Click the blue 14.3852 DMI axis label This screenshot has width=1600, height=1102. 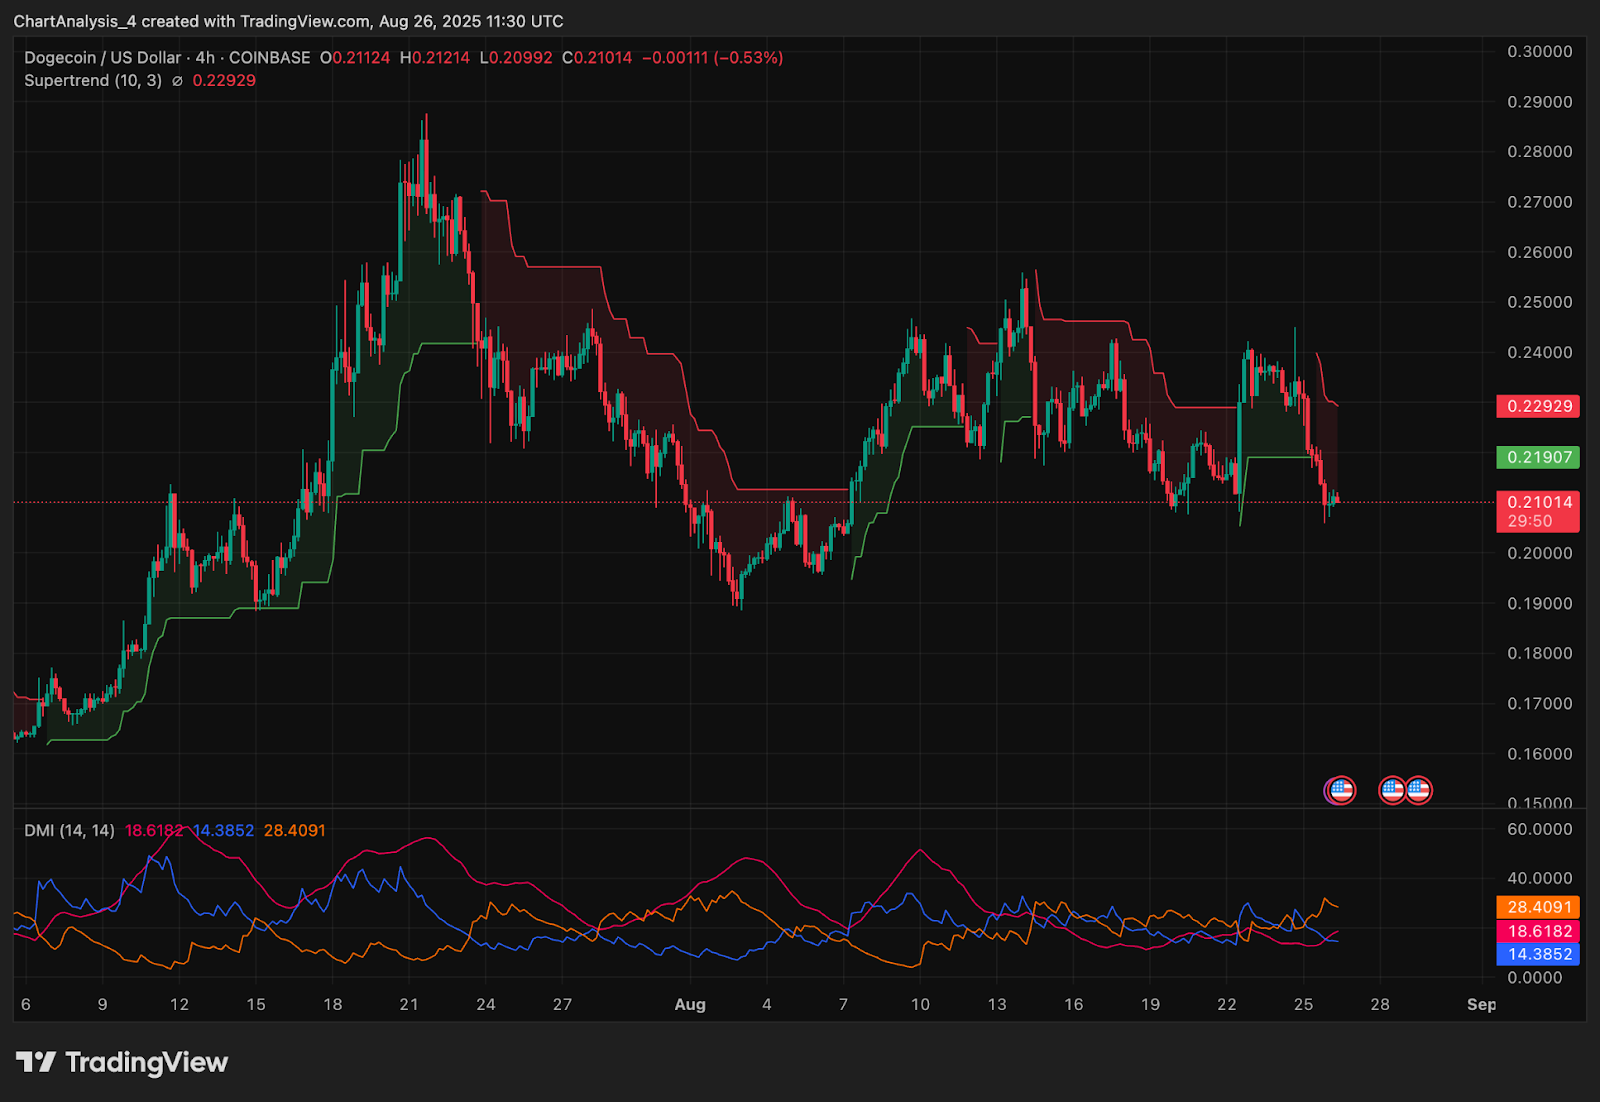[x=1538, y=954]
